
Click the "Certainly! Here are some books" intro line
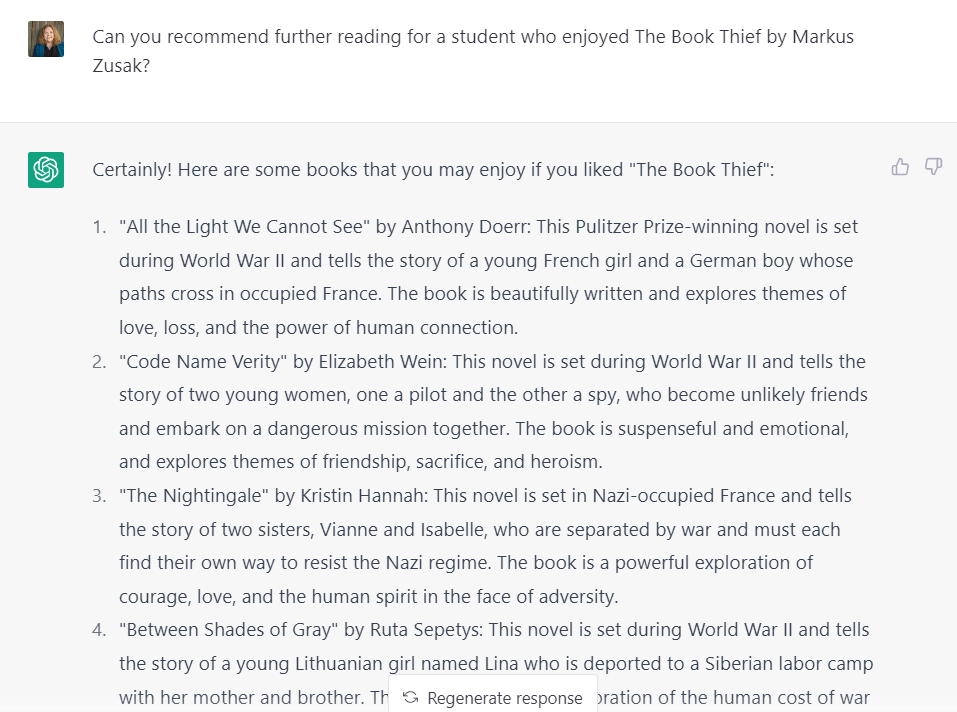click(x=433, y=170)
